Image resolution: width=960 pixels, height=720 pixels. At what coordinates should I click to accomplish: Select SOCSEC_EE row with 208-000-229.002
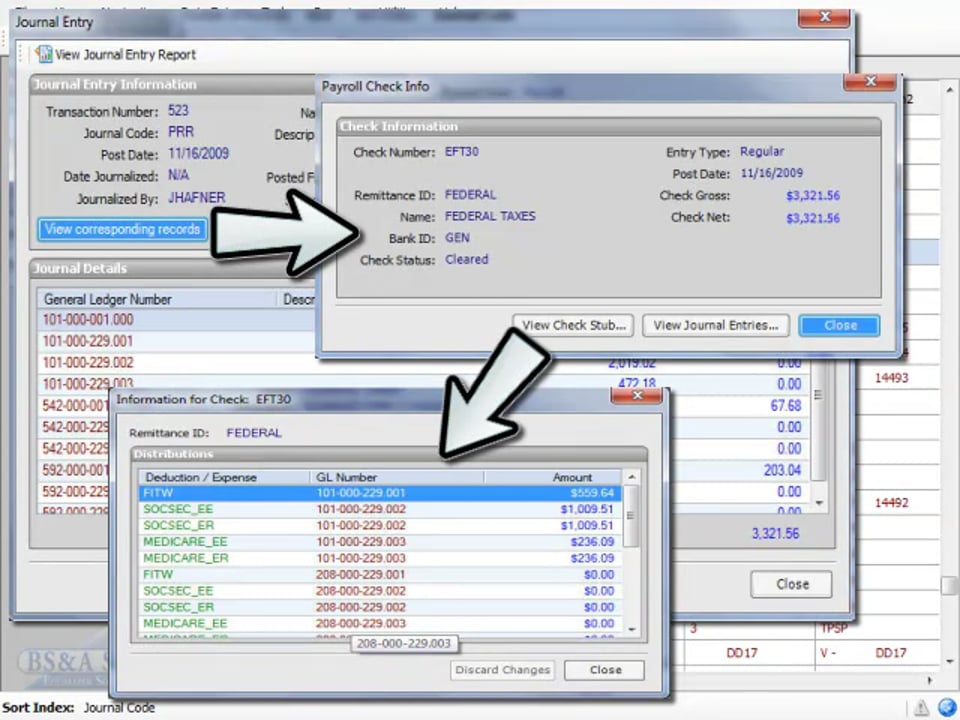pyautogui.click(x=380, y=591)
